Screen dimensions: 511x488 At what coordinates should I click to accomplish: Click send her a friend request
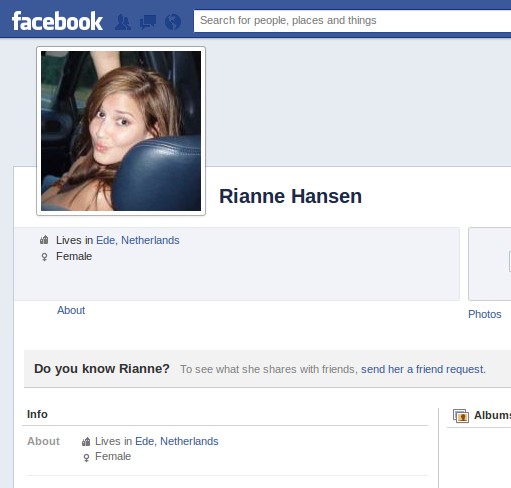click(x=423, y=369)
